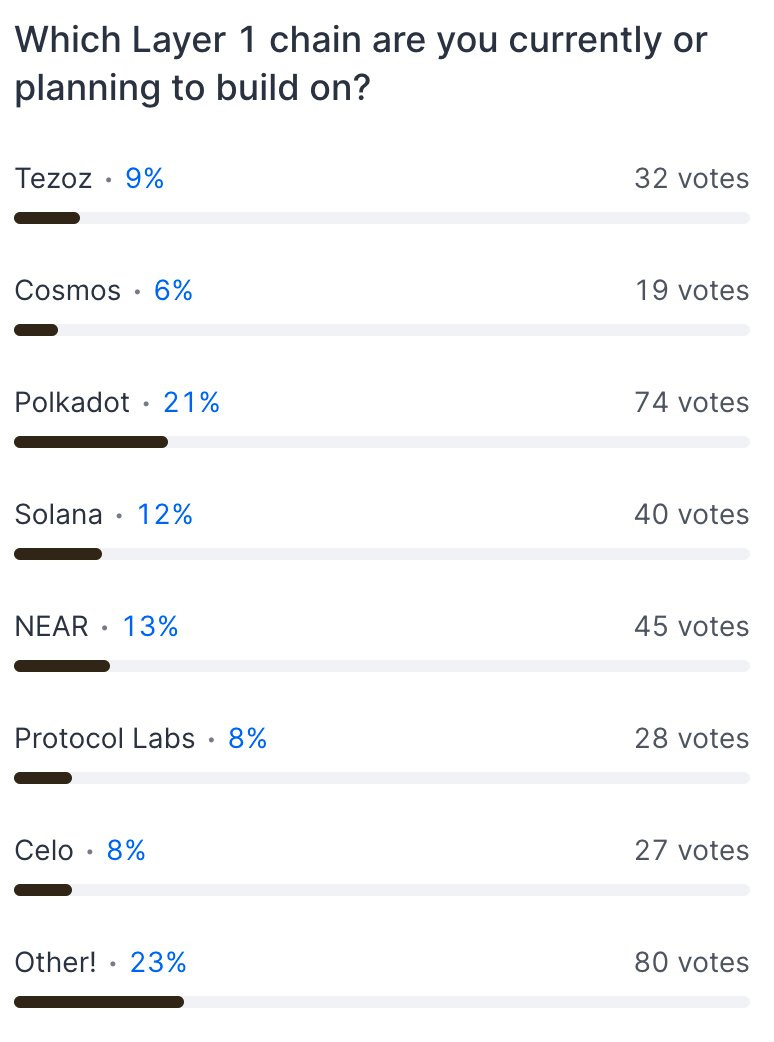Viewport: 774px width, 1042px height.
Task: Open the 74 votes count for Polkadot
Action: (692, 402)
